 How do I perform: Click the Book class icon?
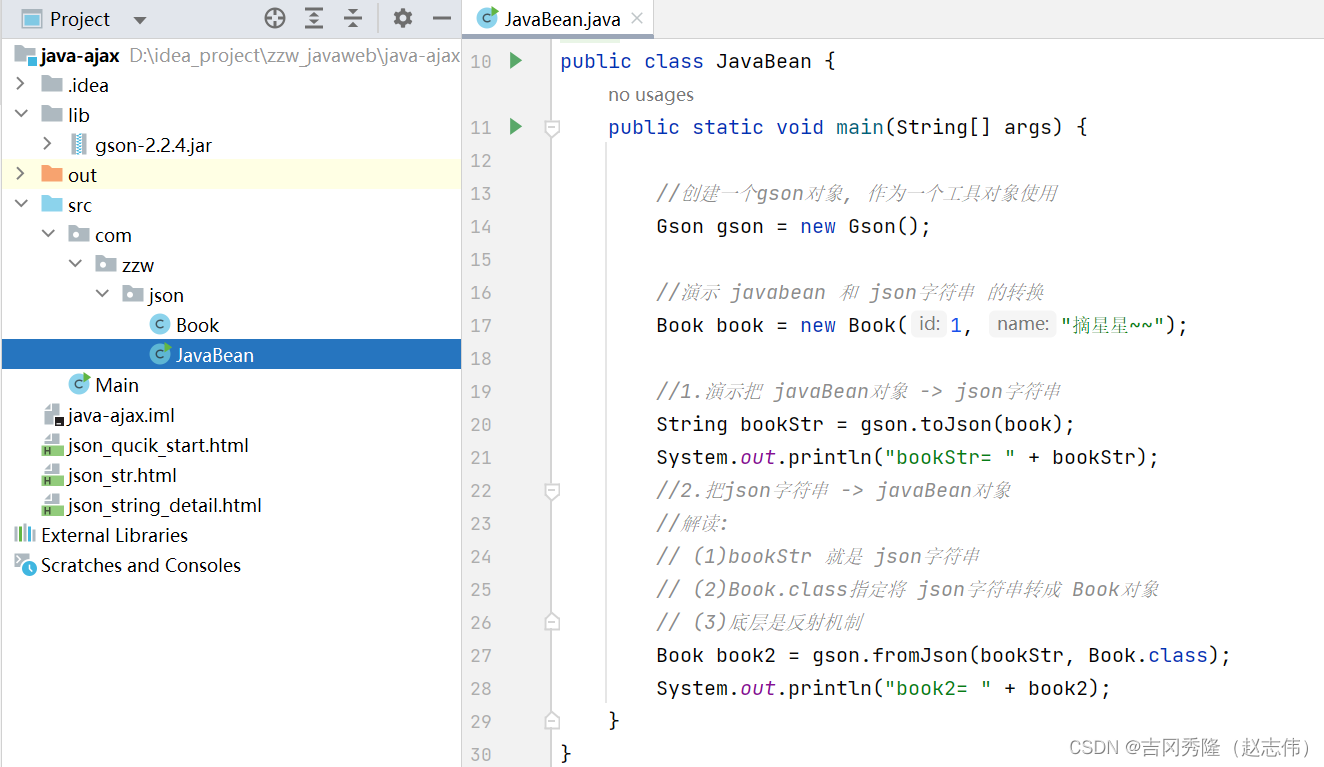[x=160, y=325]
